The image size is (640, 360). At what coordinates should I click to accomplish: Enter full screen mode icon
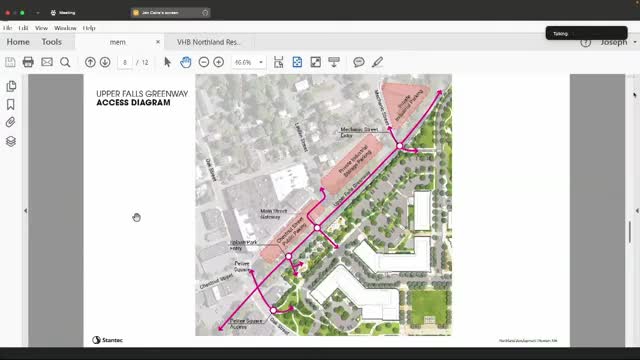[316, 62]
